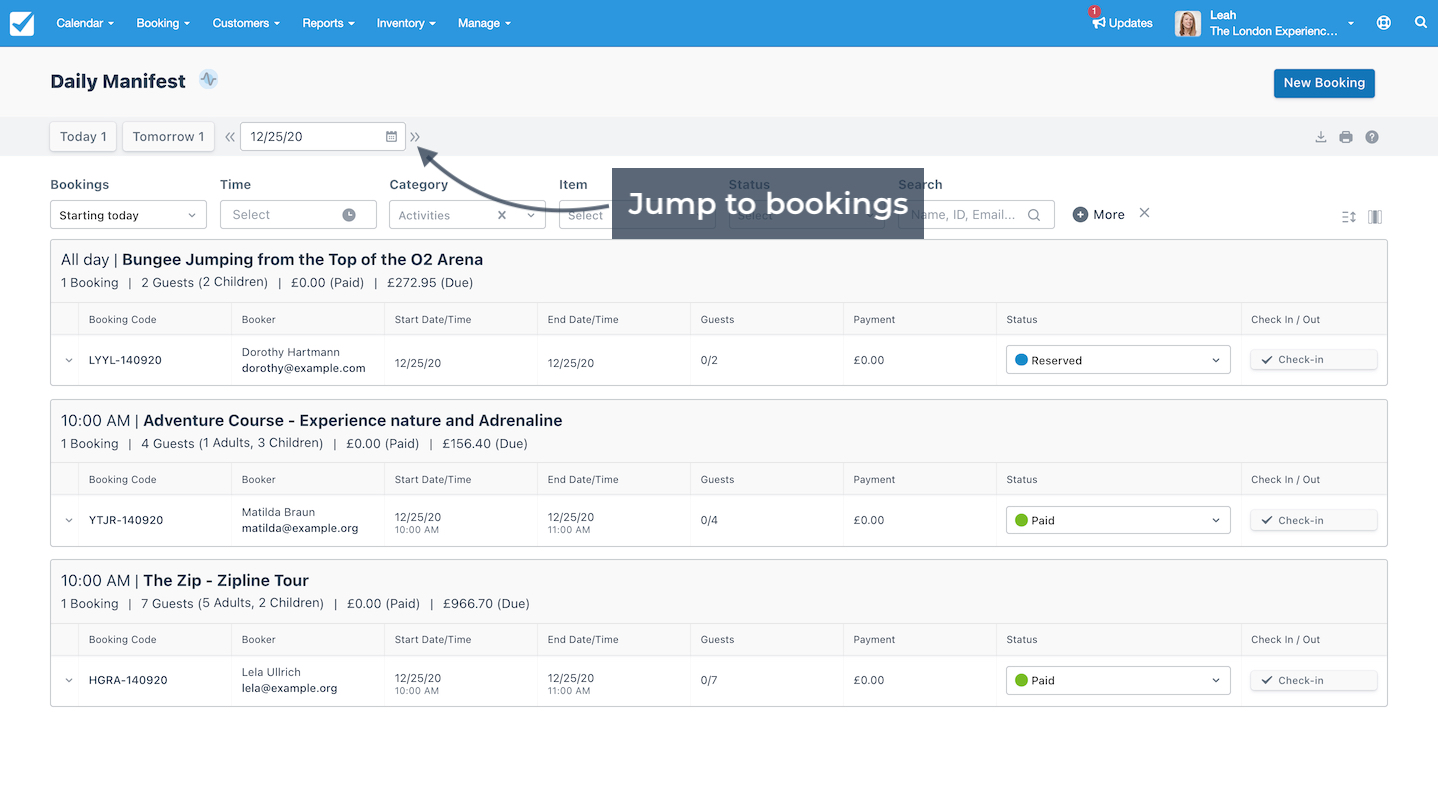Click Leah's profile avatar
The width and height of the screenshot is (1438, 787).
pos(1187,23)
